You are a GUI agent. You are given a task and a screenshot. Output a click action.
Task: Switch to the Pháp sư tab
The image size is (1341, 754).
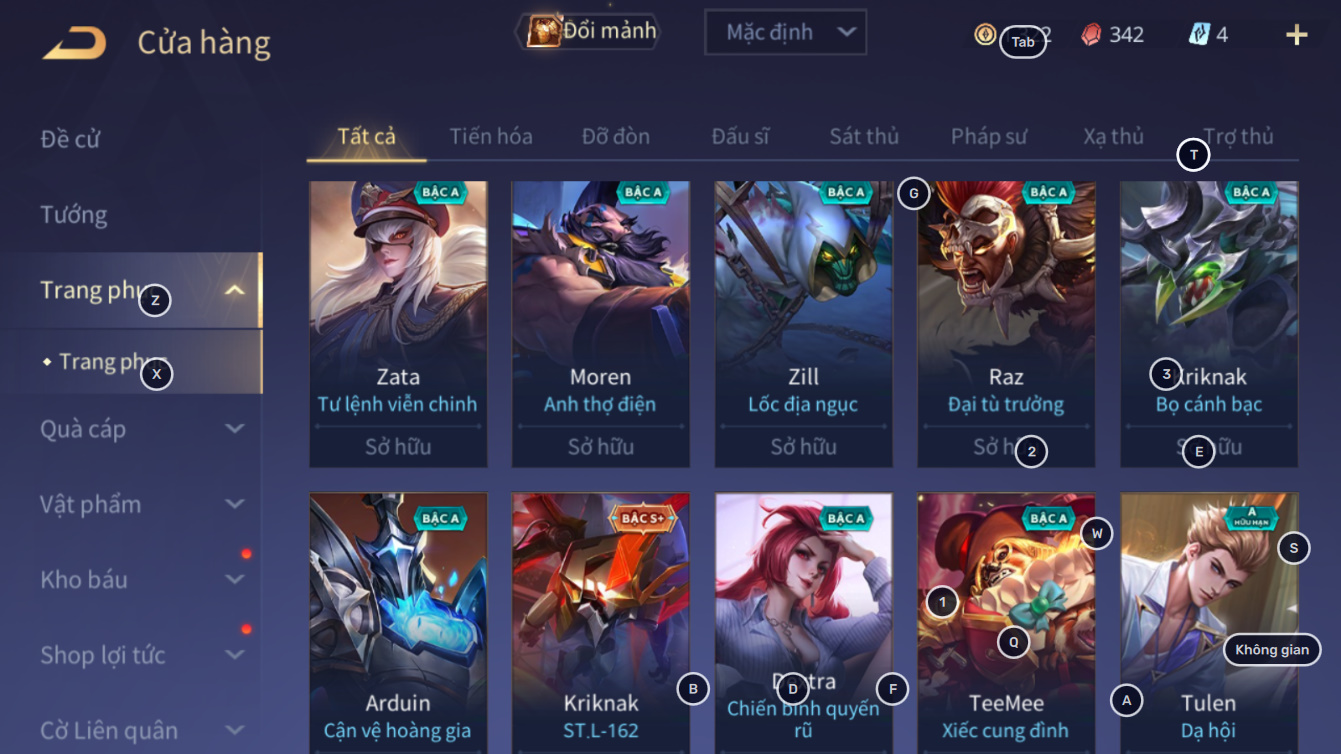[989, 136]
